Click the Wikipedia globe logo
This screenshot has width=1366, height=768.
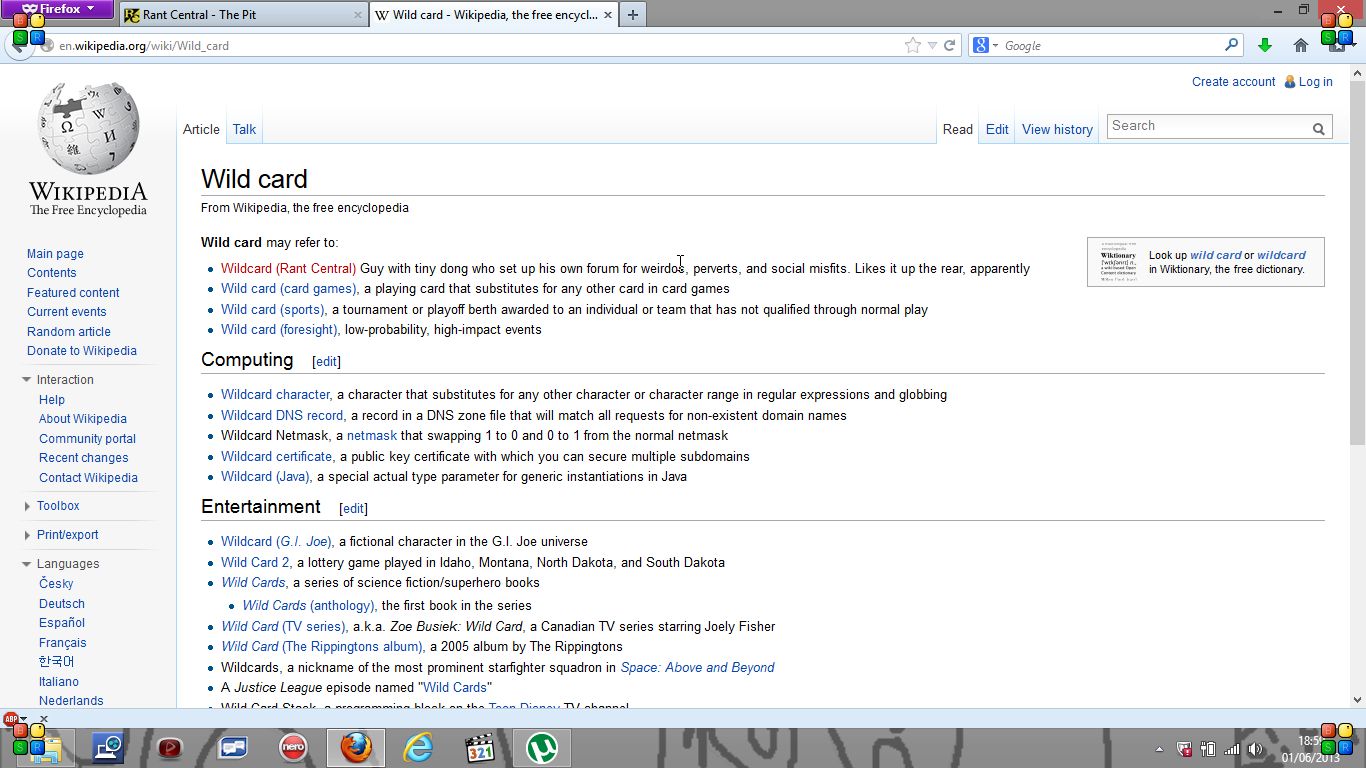pyautogui.click(x=88, y=129)
